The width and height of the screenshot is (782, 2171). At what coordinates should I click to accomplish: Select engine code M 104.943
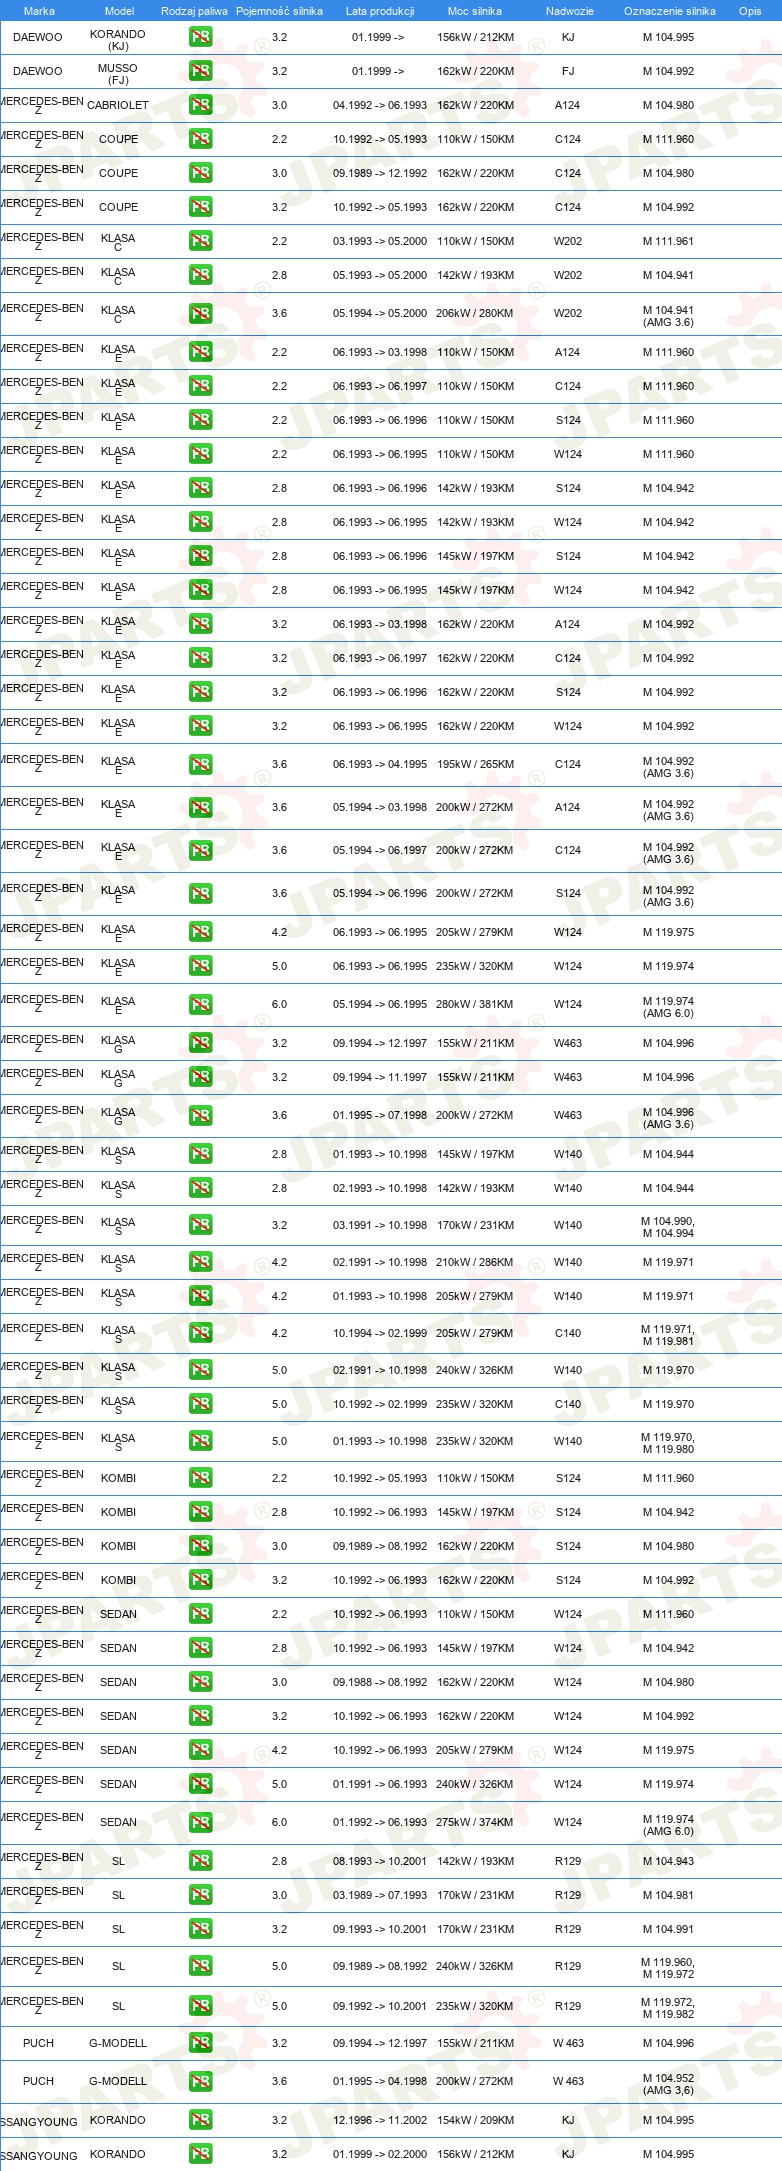coord(668,1861)
